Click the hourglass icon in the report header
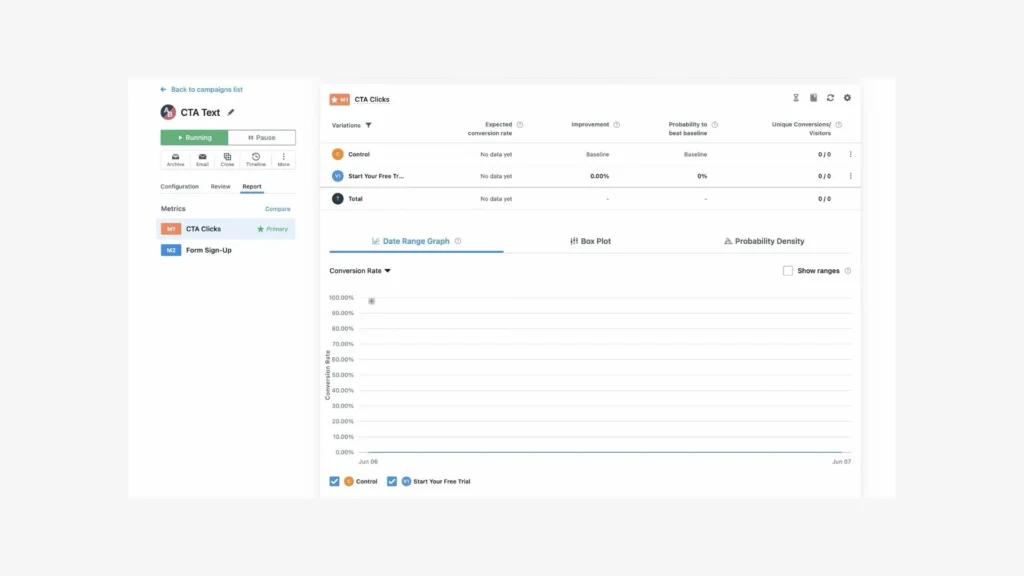The height and width of the screenshot is (576, 1024). click(796, 98)
